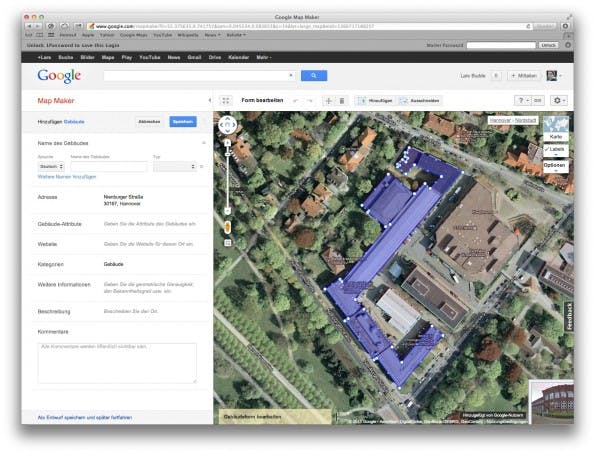Click the Hinzufügen shape tool

(x=375, y=101)
